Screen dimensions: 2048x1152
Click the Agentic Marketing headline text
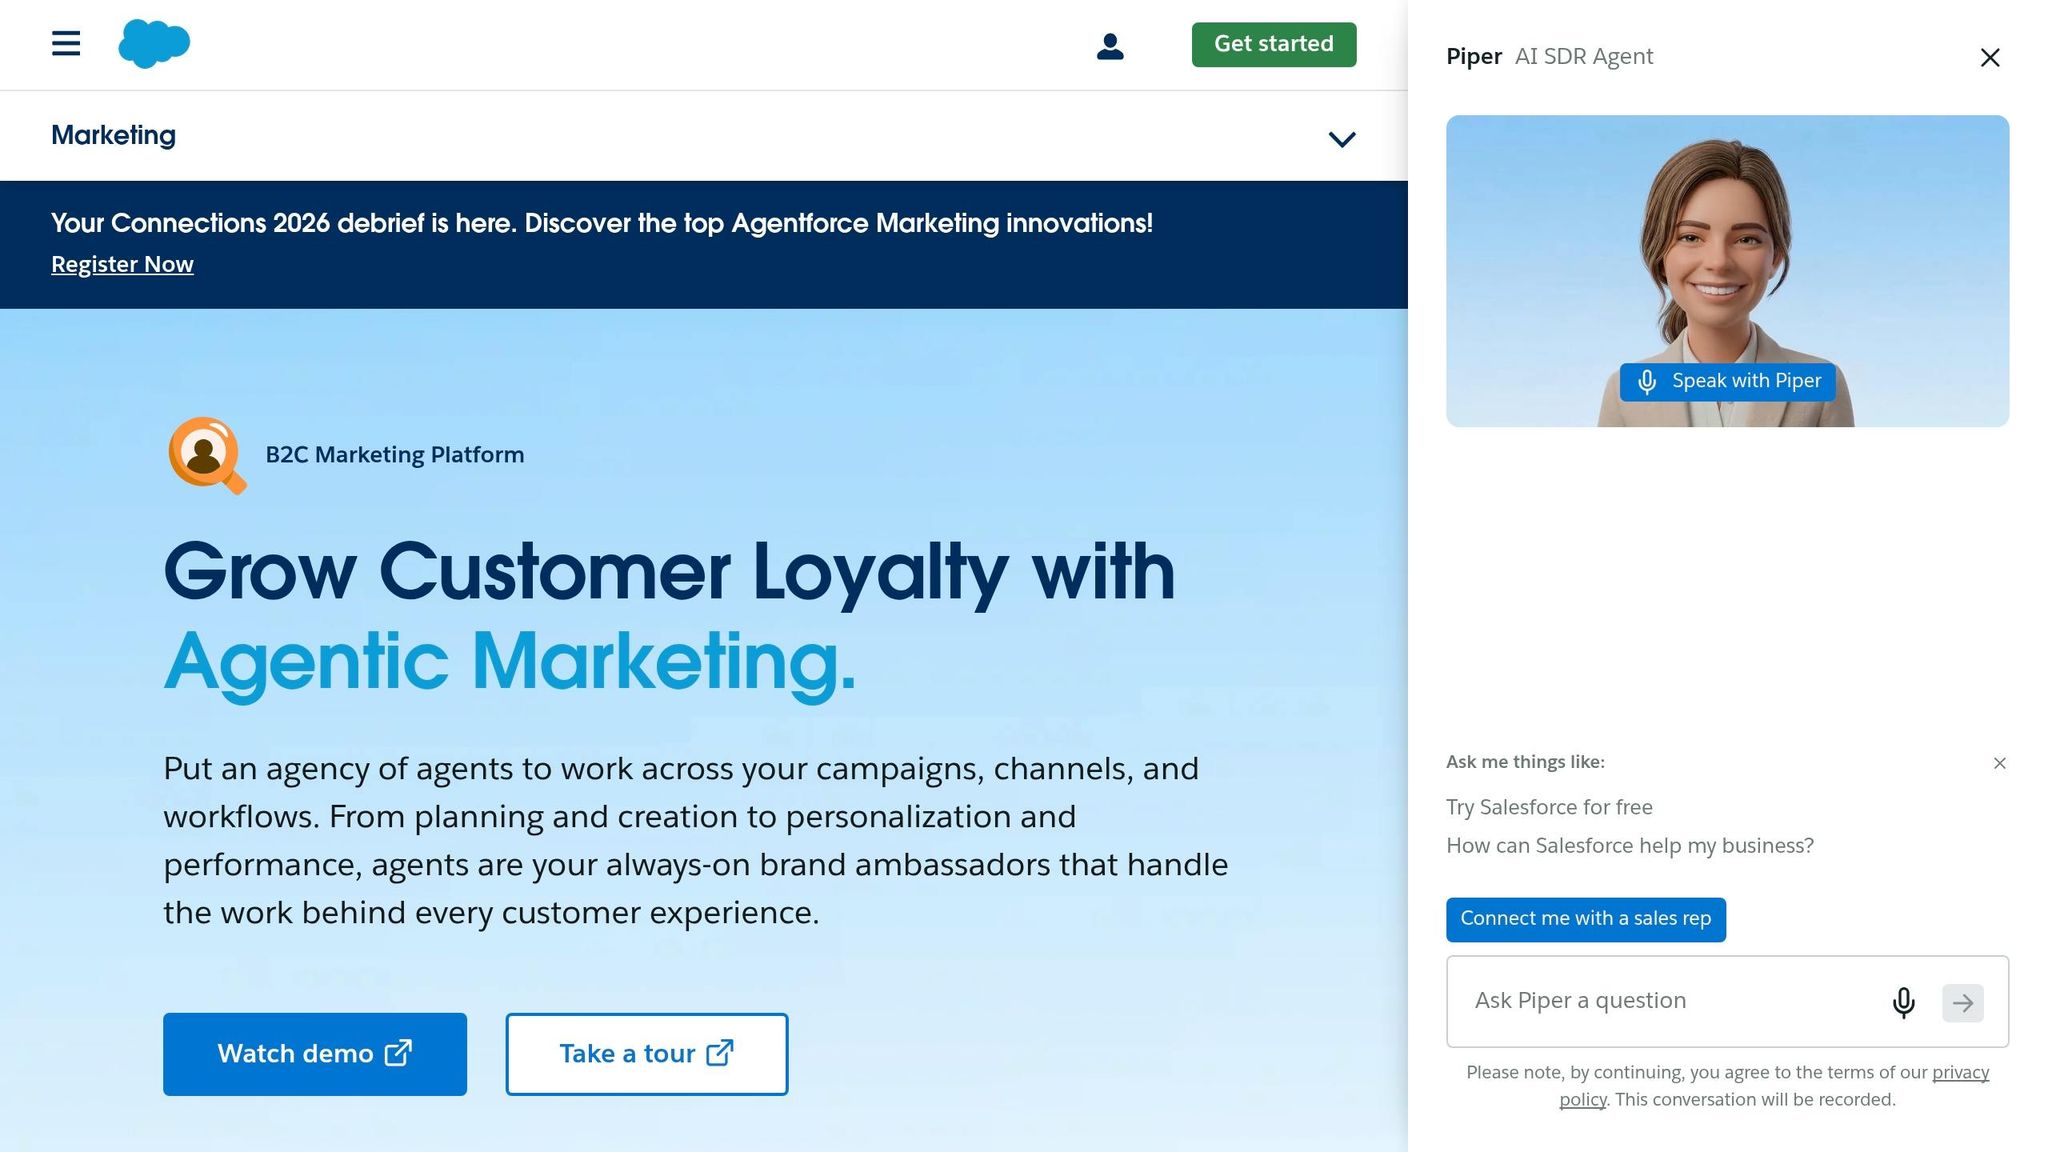click(510, 662)
